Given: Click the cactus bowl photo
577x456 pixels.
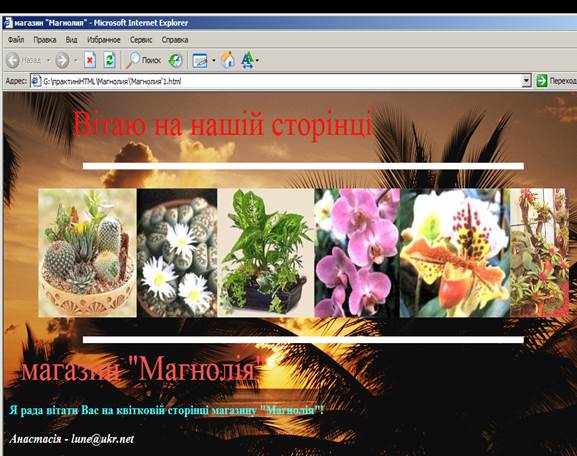Looking at the screenshot, I should pos(88,253).
